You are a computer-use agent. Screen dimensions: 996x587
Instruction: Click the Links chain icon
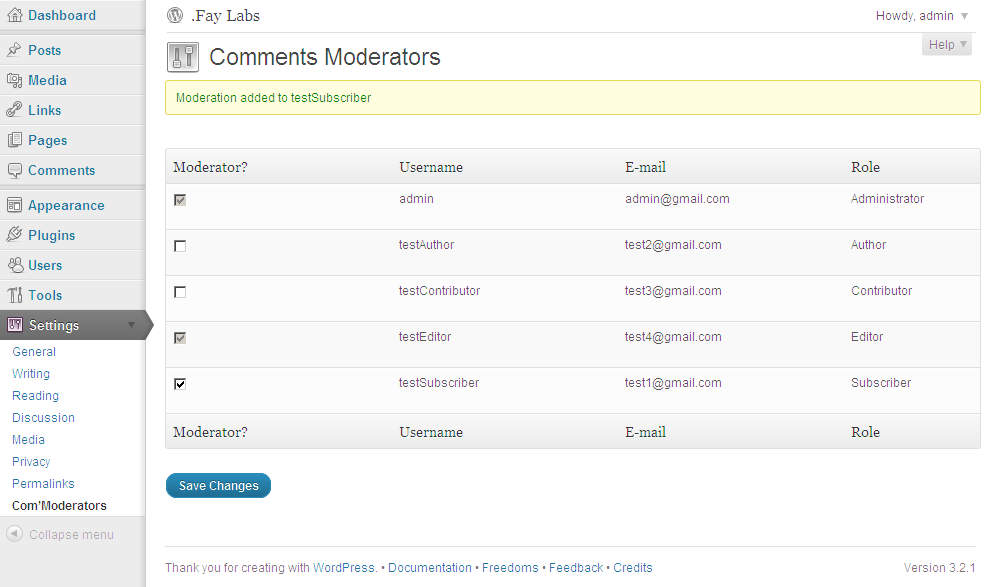tap(15, 110)
